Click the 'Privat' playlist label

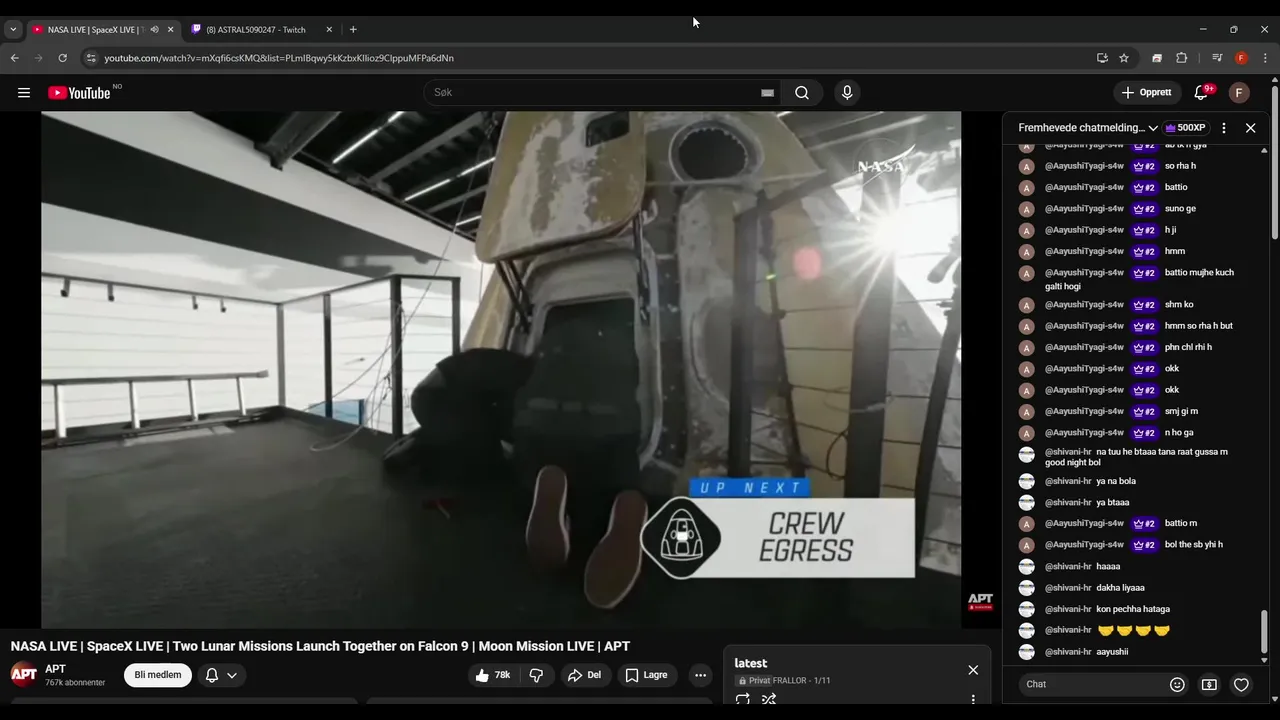(x=754, y=681)
